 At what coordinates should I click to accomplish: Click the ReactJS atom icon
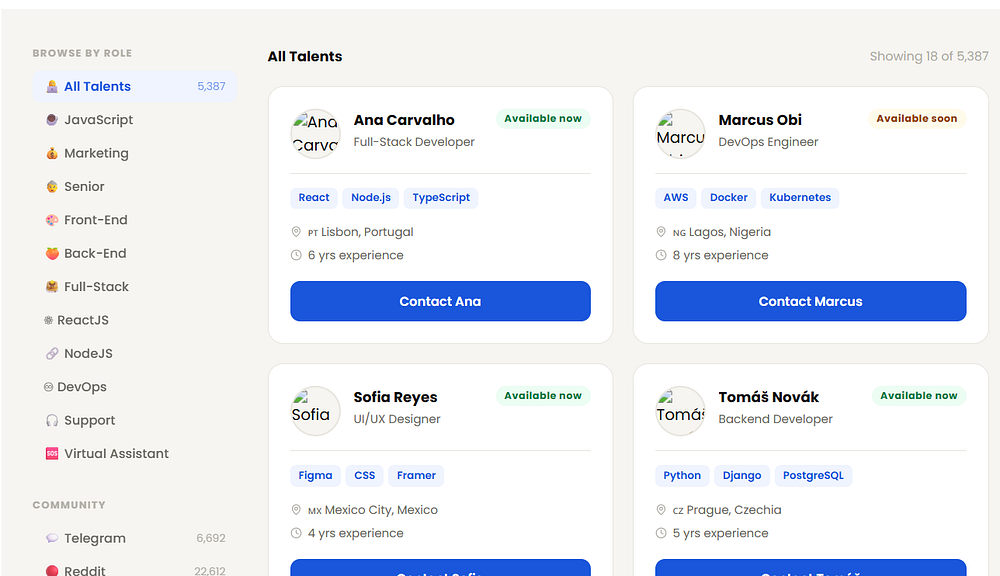pos(48,320)
